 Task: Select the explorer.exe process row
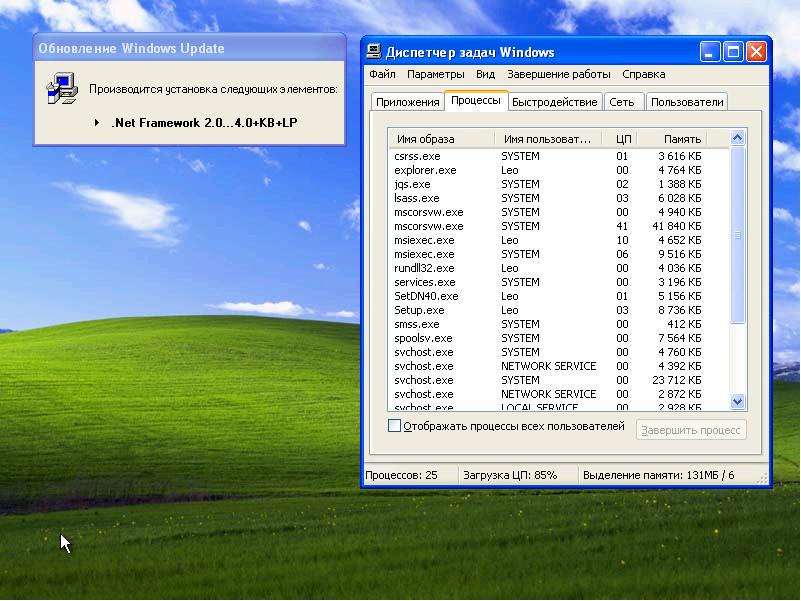click(425, 171)
